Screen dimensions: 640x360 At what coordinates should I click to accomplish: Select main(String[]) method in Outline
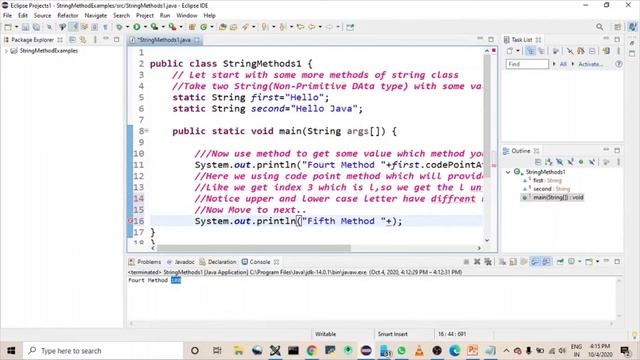[x=553, y=198]
